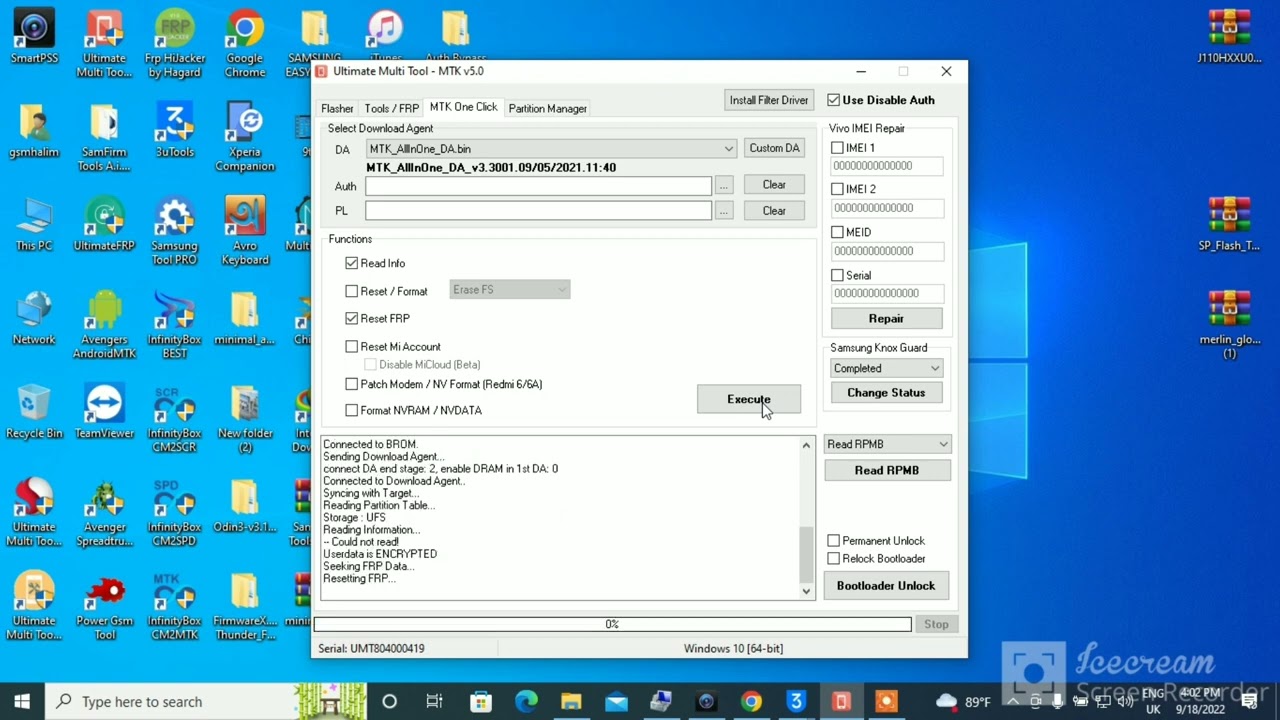Open Samsung Knox Guard Completed dropdown
This screenshot has height=720, width=1280.
(x=886, y=368)
